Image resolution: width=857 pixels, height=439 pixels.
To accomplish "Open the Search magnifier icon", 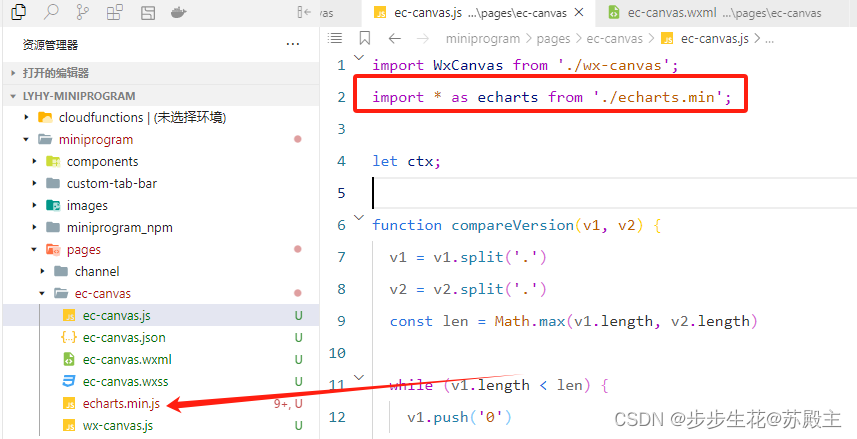I will pos(51,11).
